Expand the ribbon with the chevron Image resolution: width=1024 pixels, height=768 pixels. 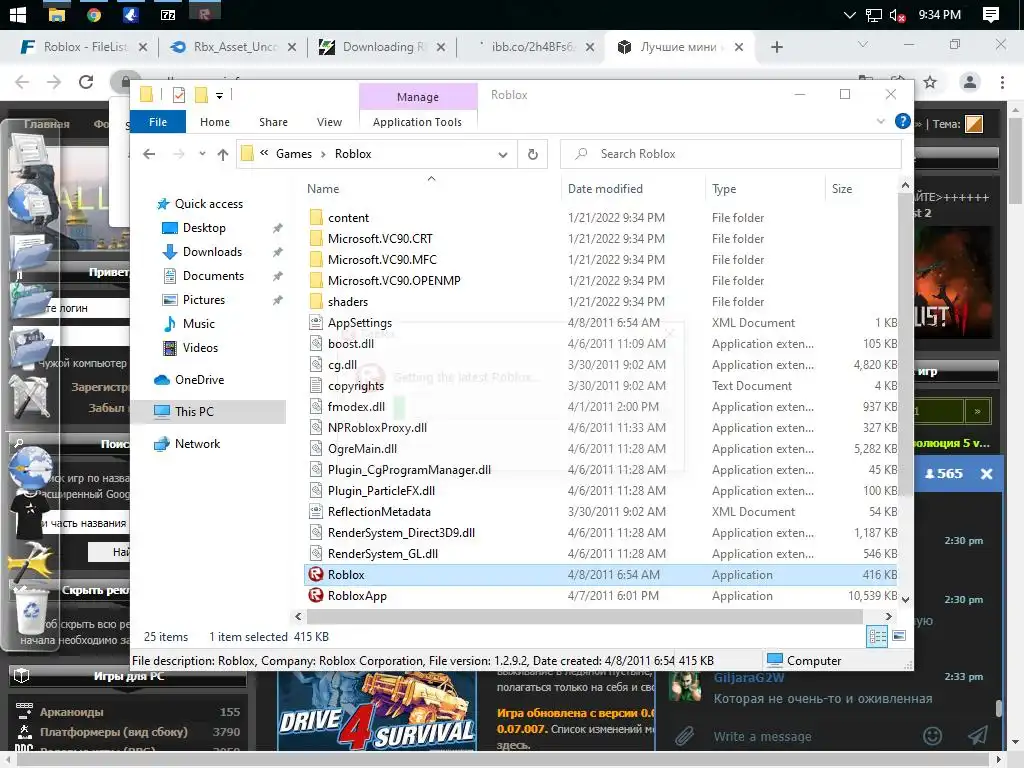tap(880, 121)
